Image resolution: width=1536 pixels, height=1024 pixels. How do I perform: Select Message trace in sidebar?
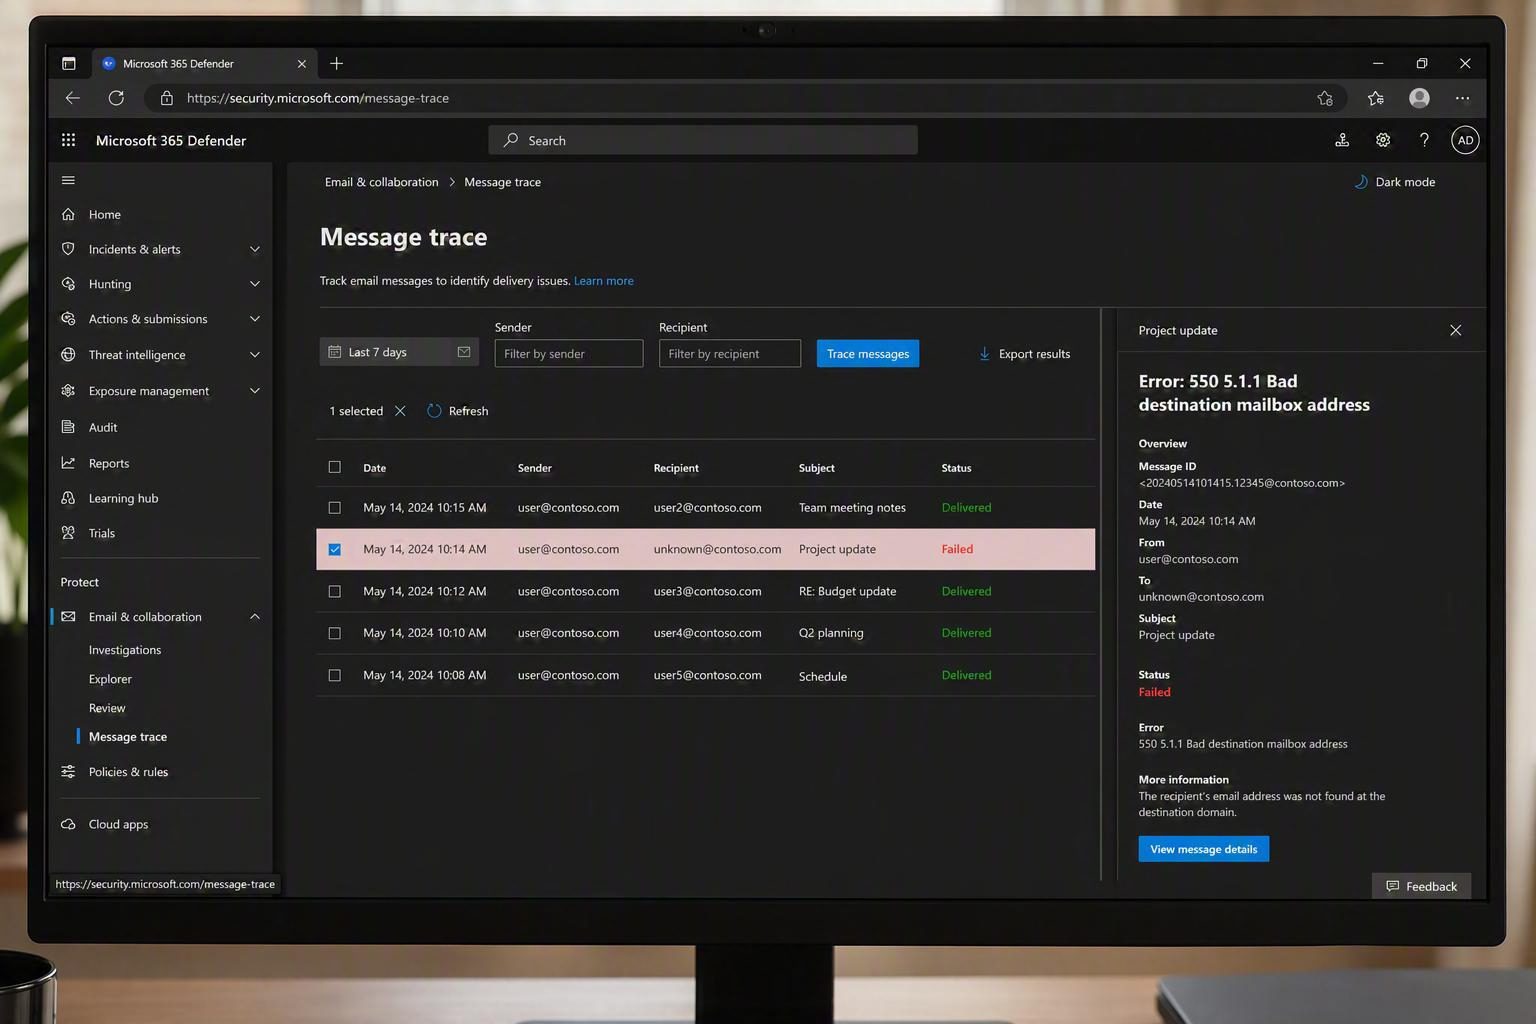coord(128,737)
